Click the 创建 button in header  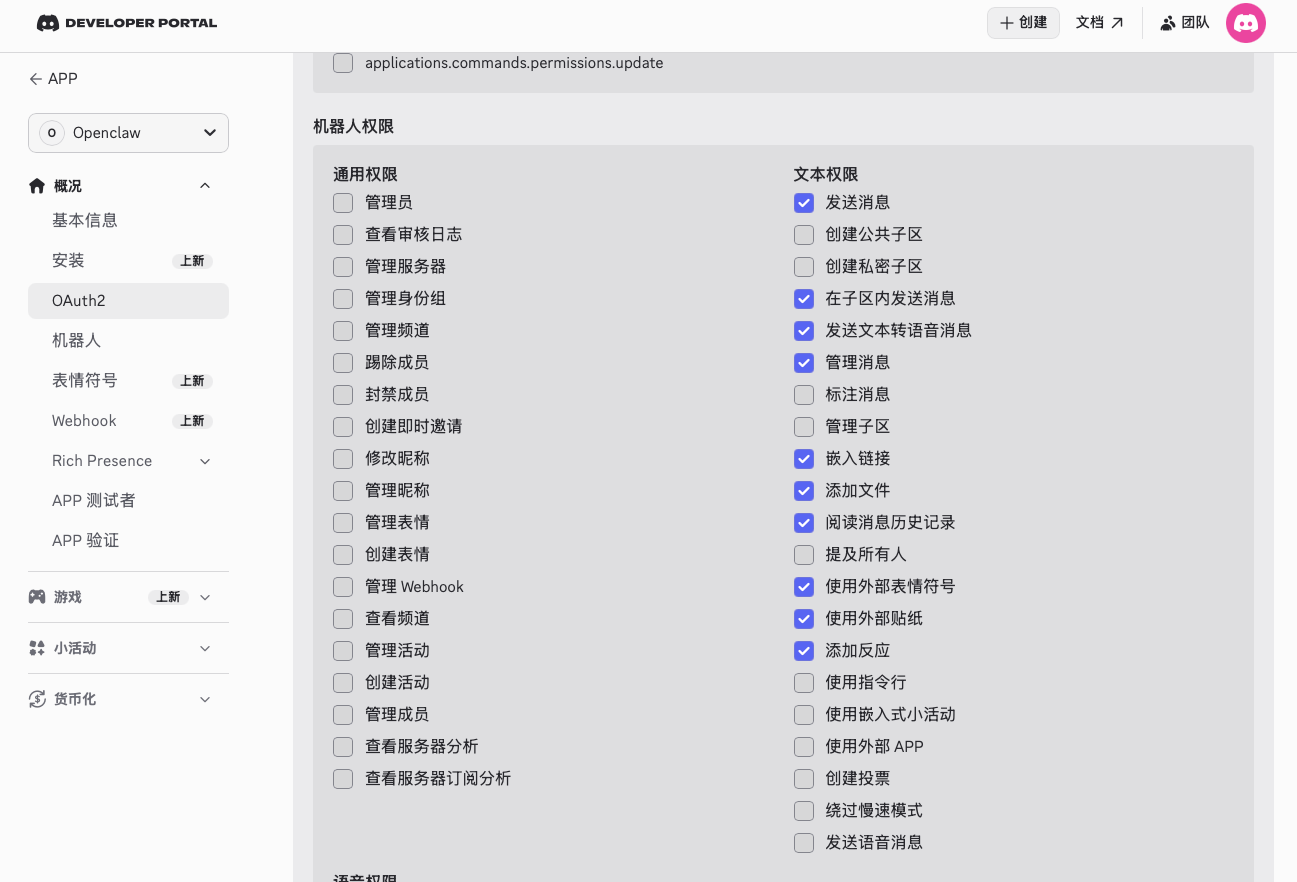pyautogui.click(x=1023, y=23)
